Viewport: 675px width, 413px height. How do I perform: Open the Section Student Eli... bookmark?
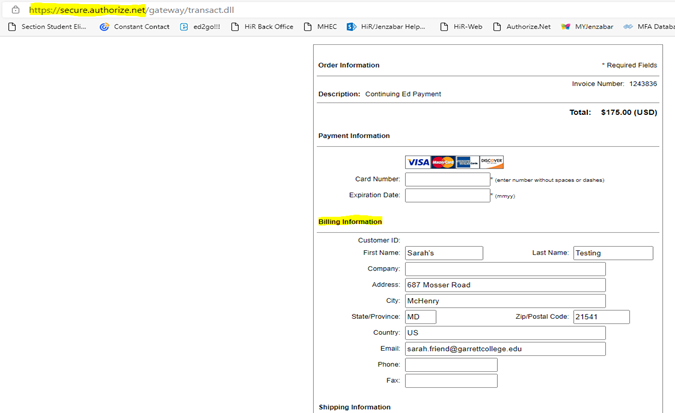click(47, 27)
